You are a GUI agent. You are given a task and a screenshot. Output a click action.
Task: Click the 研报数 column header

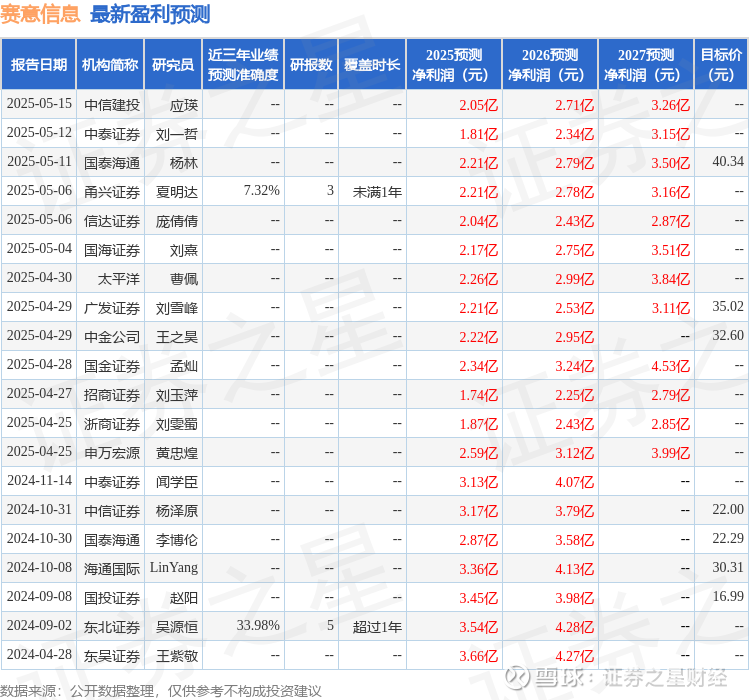(311, 65)
